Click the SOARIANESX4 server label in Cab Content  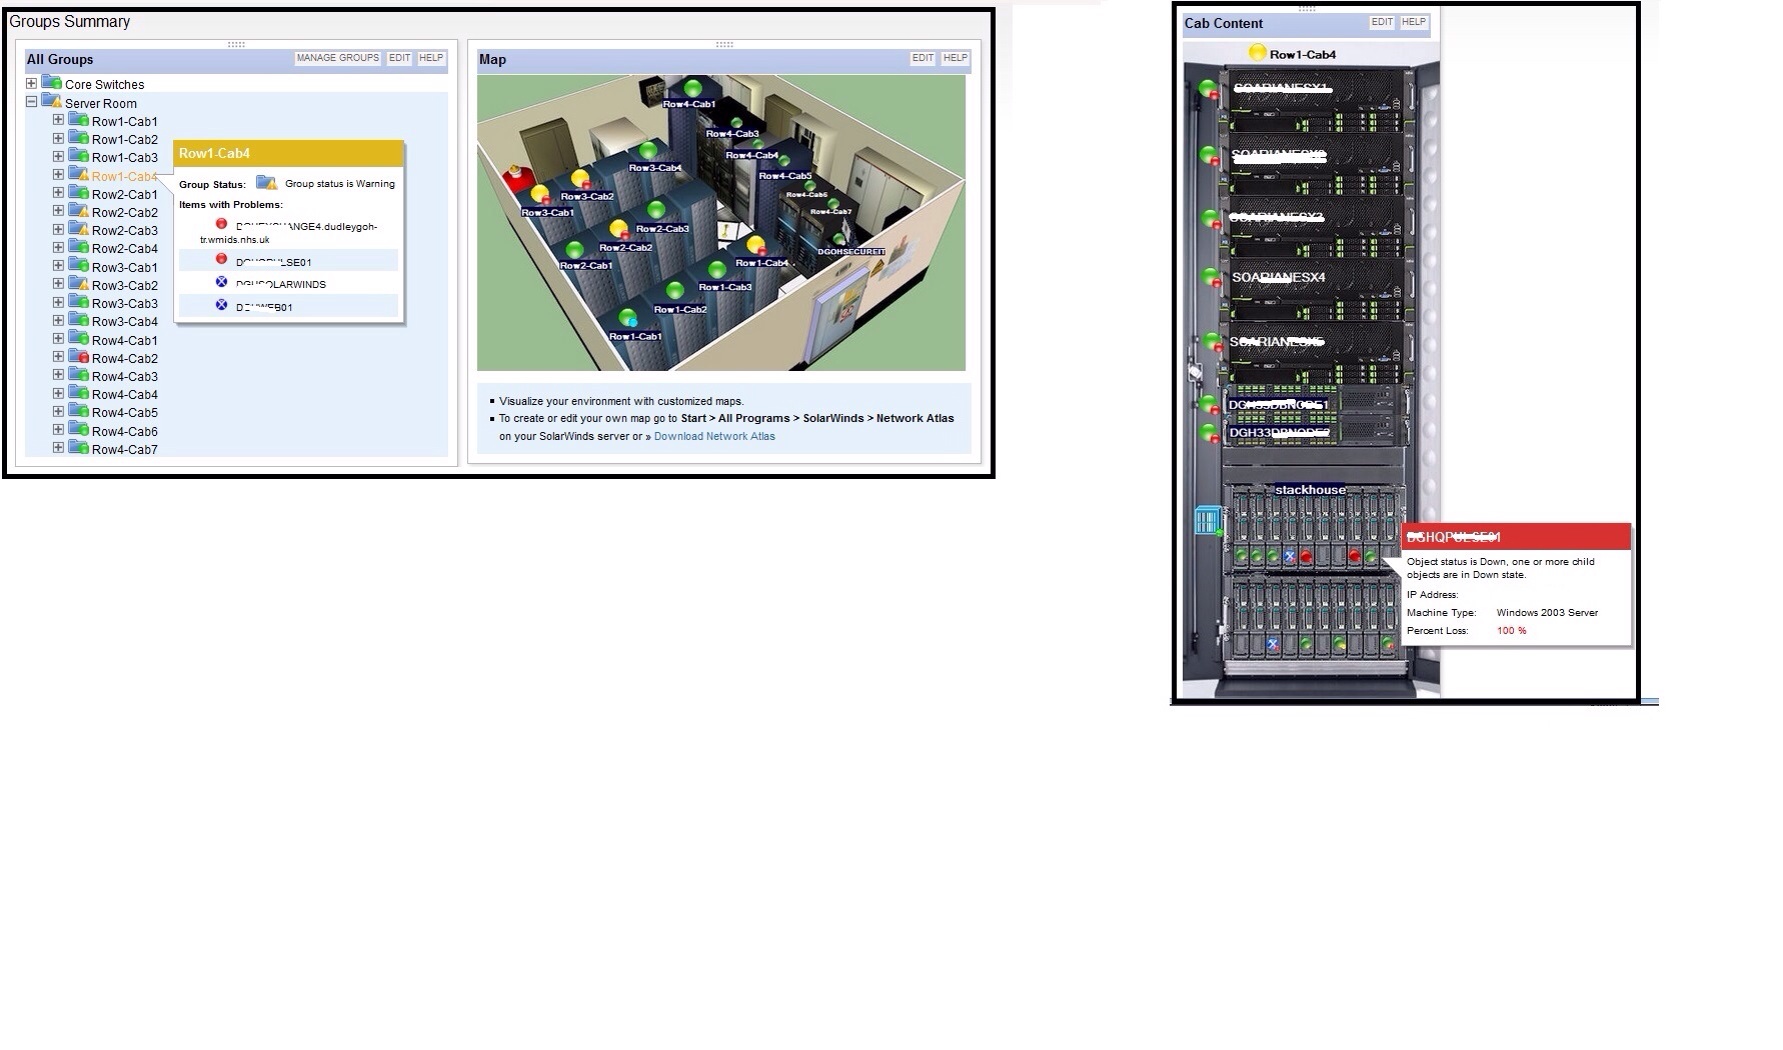[1278, 277]
